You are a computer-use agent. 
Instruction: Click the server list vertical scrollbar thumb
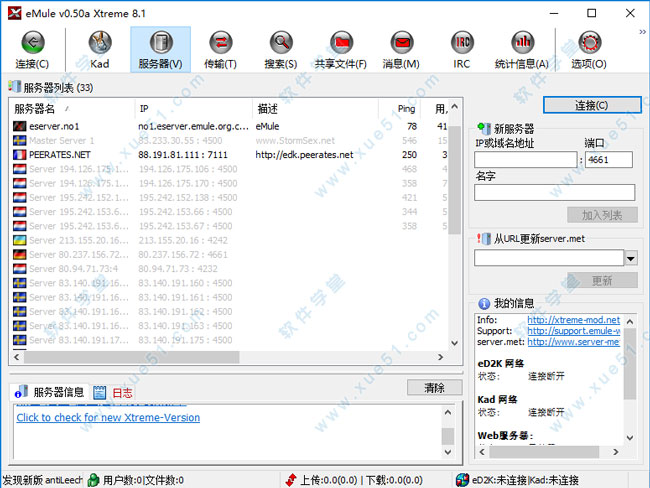pyautogui.click(x=455, y=180)
